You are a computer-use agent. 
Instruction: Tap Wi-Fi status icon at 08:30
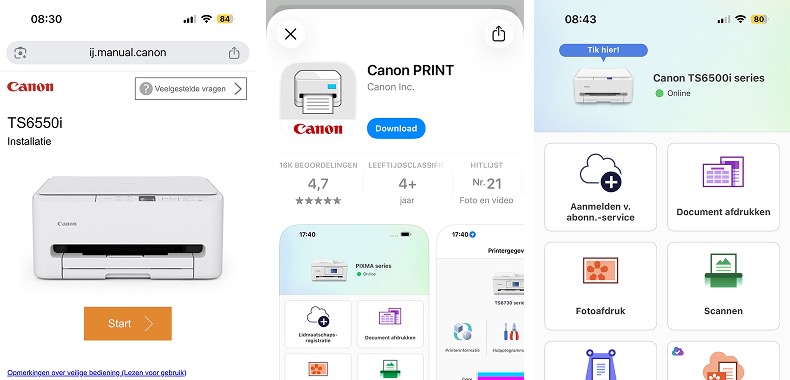[206, 19]
